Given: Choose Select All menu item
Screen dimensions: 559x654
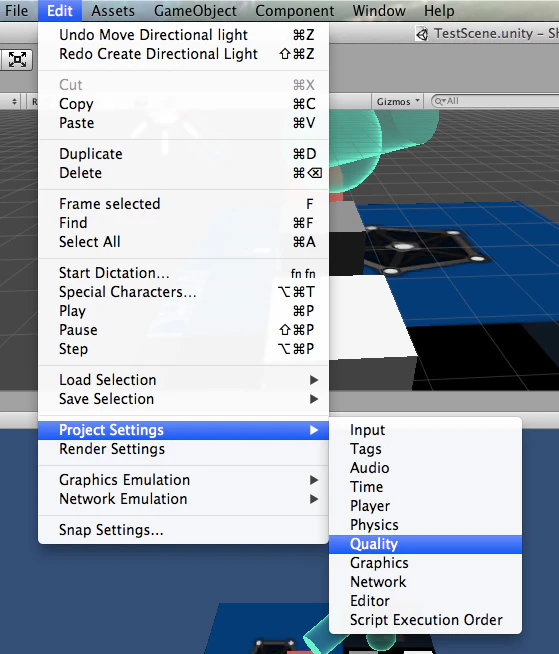Looking at the screenshot, I should (184, 242).
